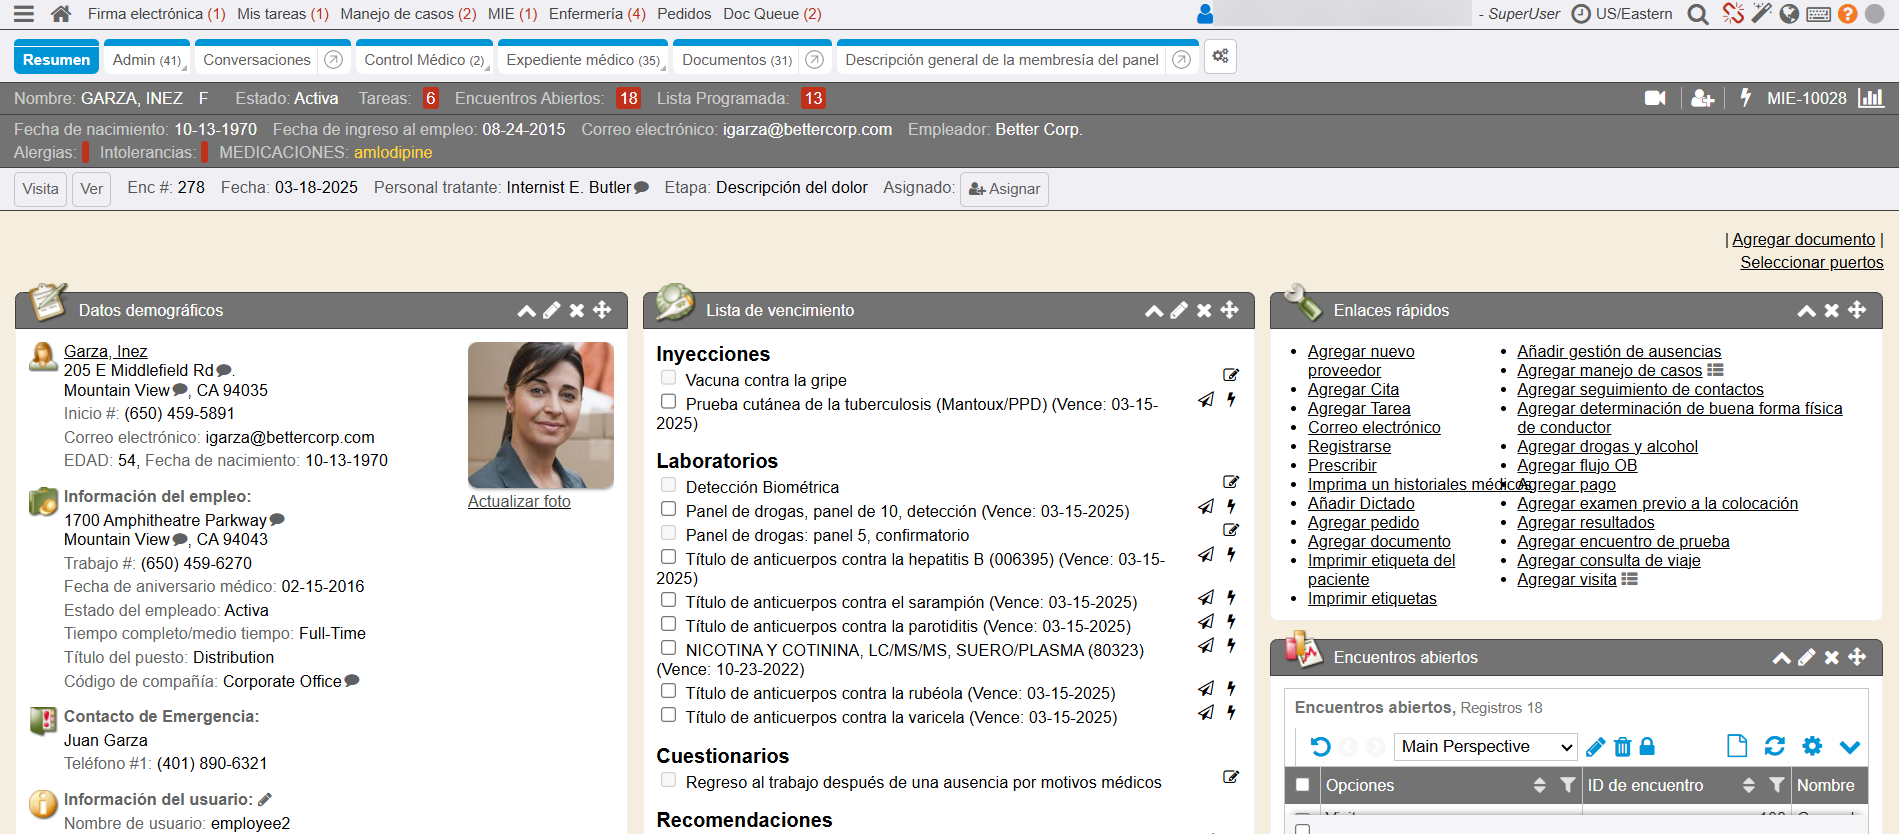Collapse the Enlaces rápidos panel
Image resolution: width=1900 pixels, height=834 pixels.
click(x=1806, y=311)
